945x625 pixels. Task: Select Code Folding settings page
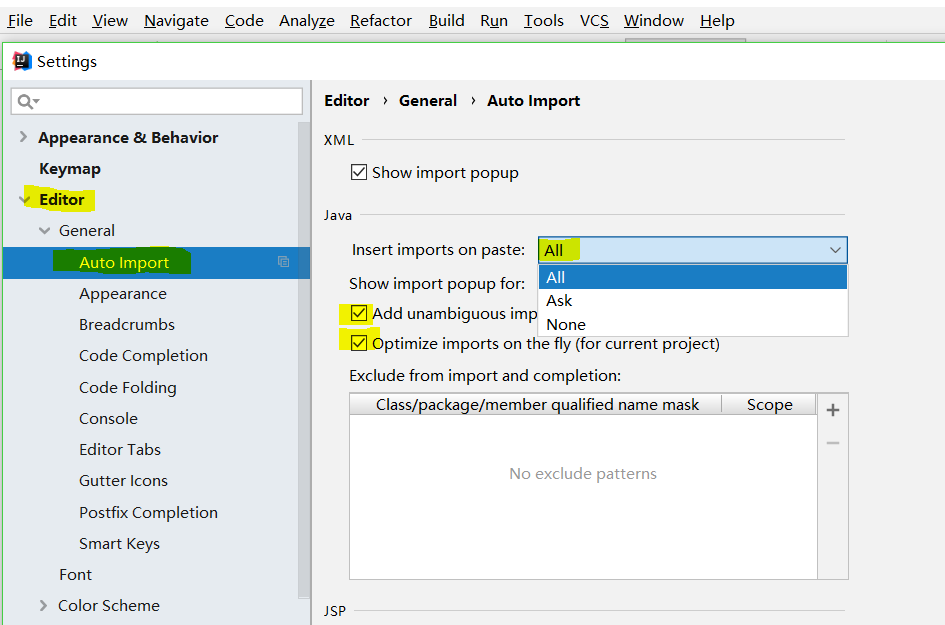(128, 387)
